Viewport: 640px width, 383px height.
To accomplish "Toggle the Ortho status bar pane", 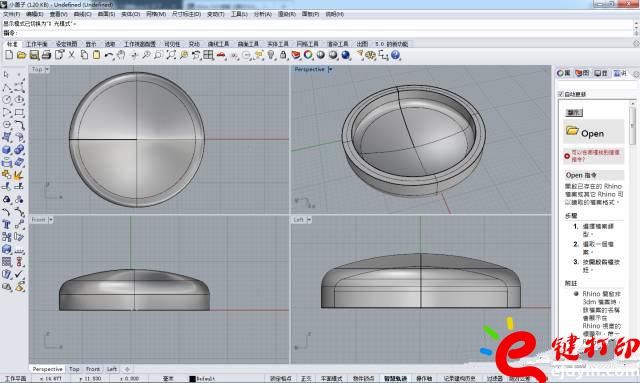I will tap(306, 379).
